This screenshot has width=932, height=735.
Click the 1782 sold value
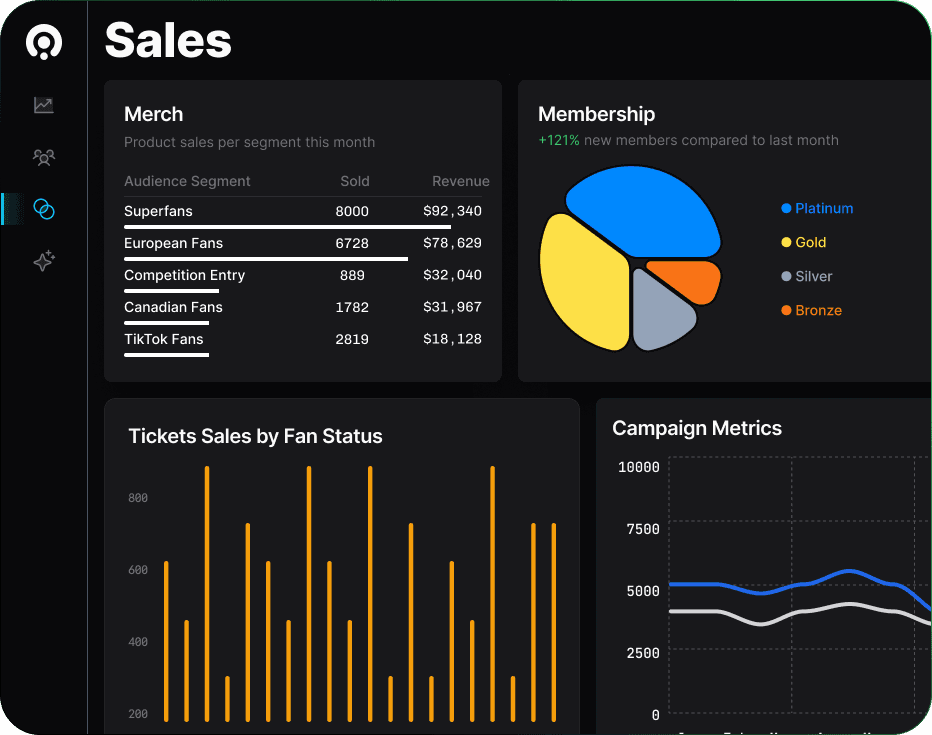(352, 307)
